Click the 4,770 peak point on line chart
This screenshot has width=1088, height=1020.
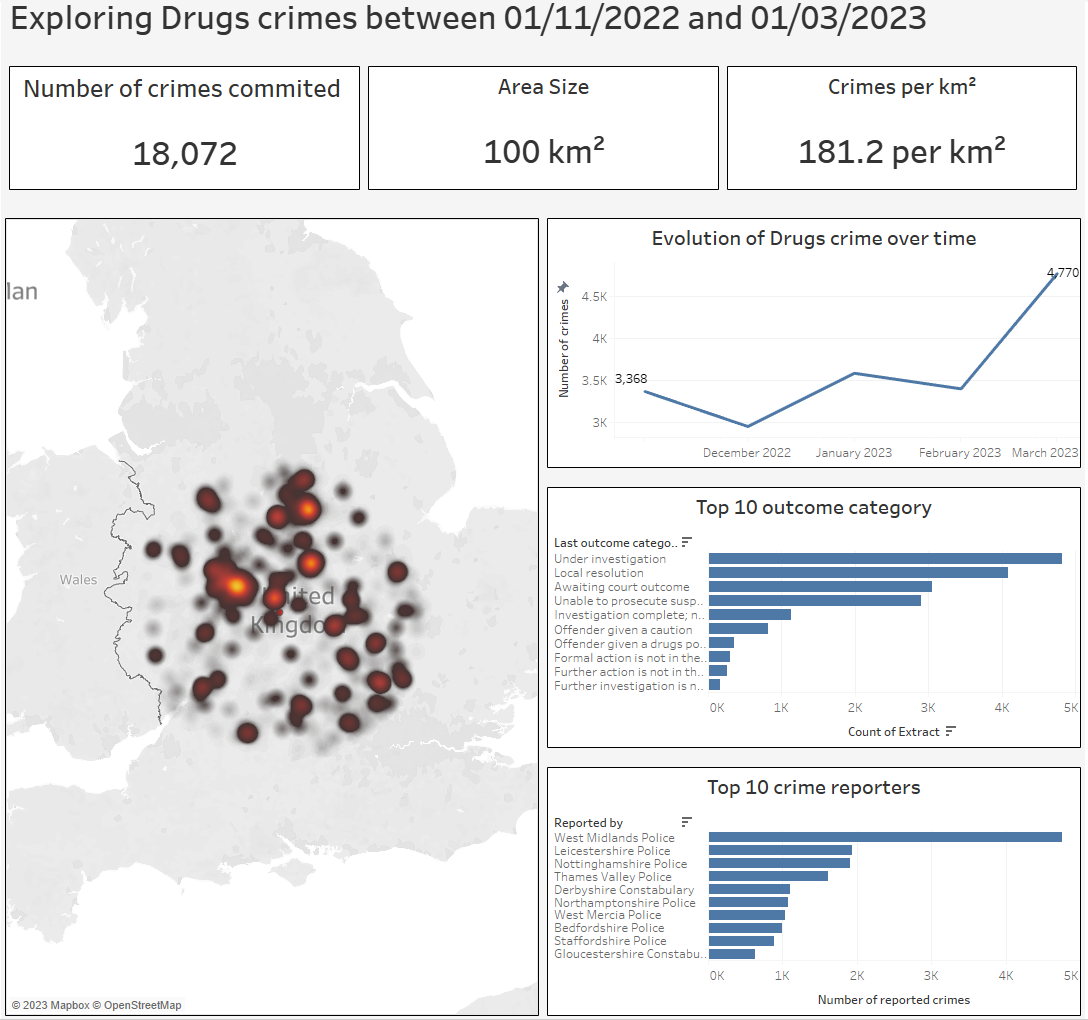pyautogui.click(x=1056, y=275)
